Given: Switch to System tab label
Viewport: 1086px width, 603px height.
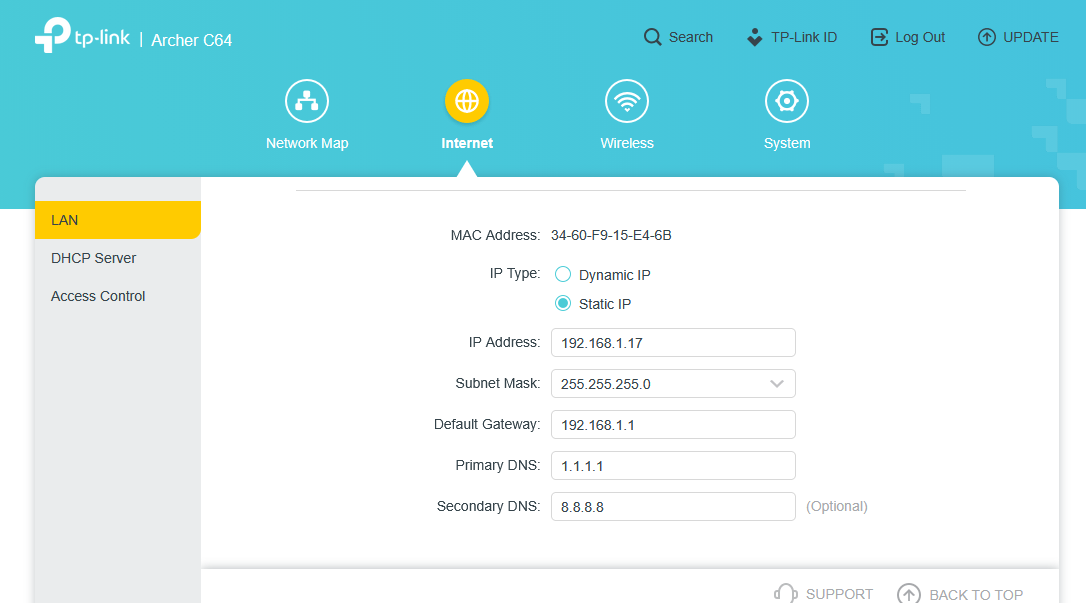Looking at the screenshot, I should (787, 143).
